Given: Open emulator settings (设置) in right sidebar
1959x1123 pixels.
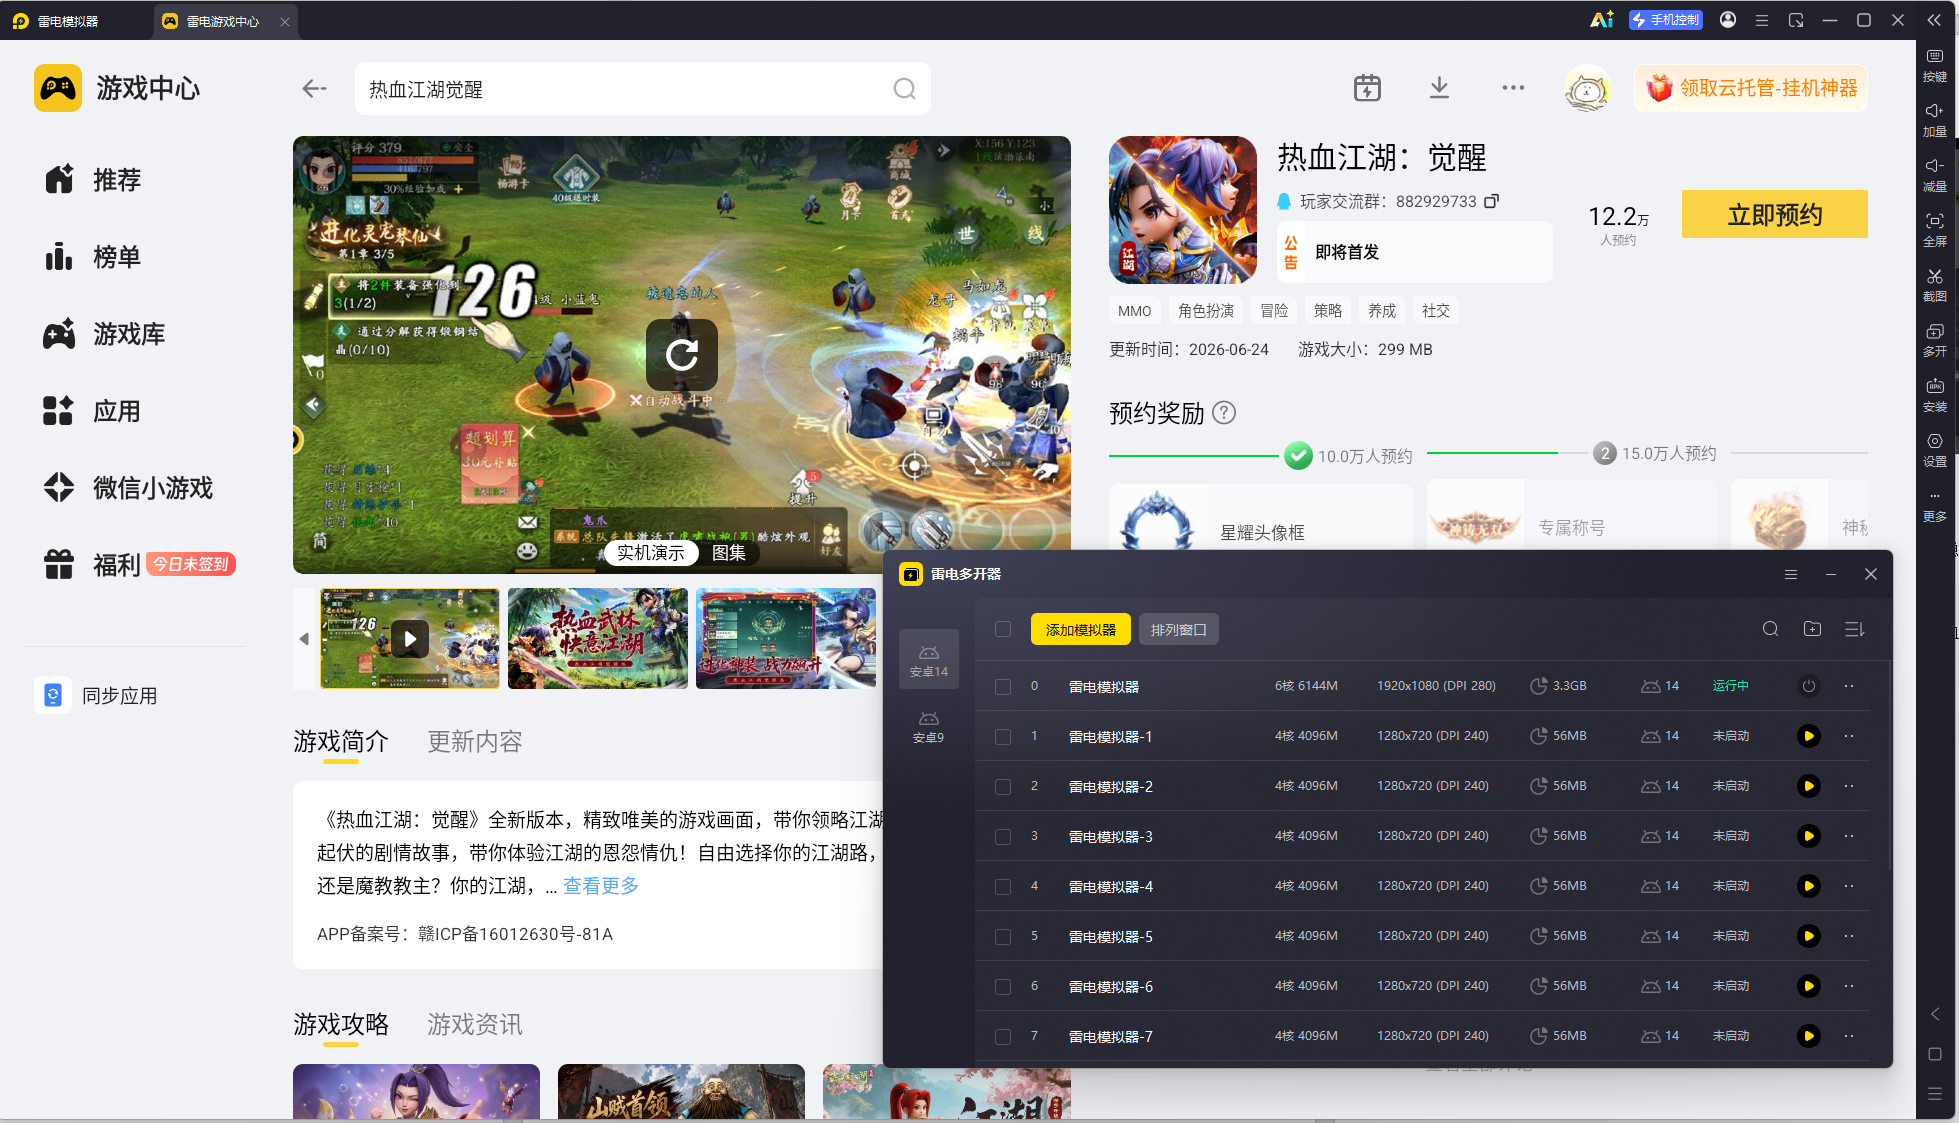Looking at the screenshot, I should 1935,450.
